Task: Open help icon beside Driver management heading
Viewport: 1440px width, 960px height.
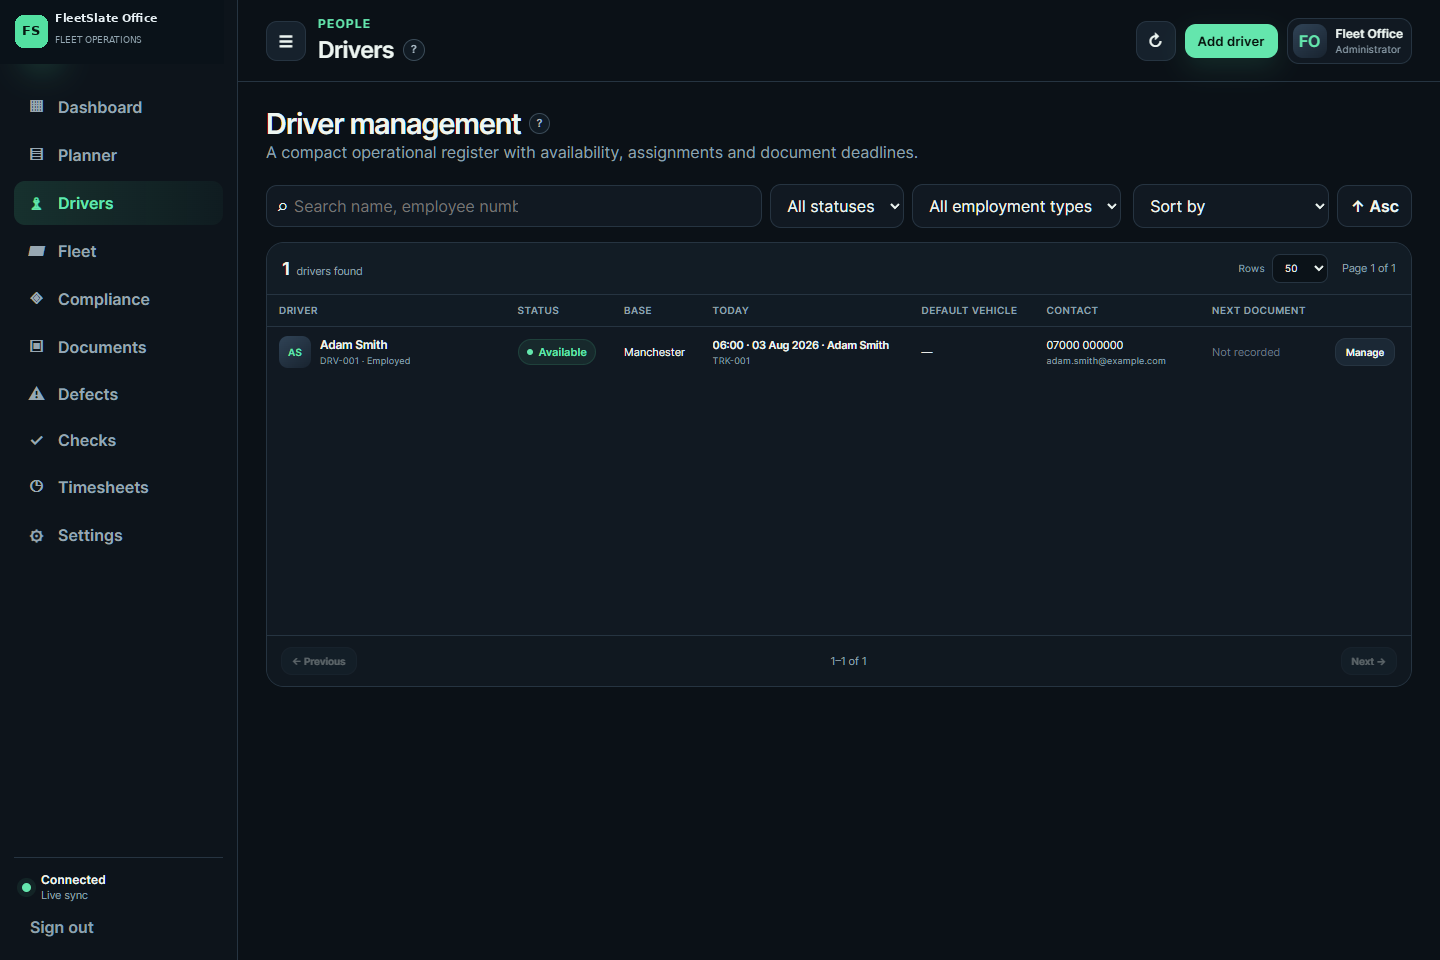Action: 539,123
